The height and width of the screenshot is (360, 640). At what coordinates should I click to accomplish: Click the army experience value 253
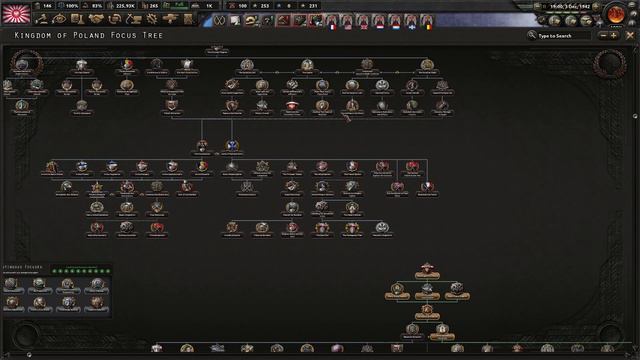point(265,6)
